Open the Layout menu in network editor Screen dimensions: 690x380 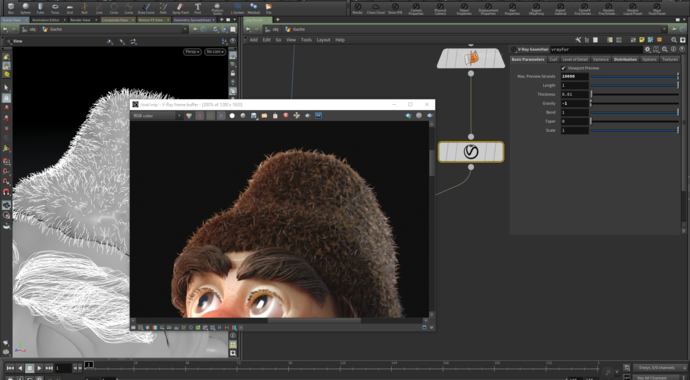(323, 40)
